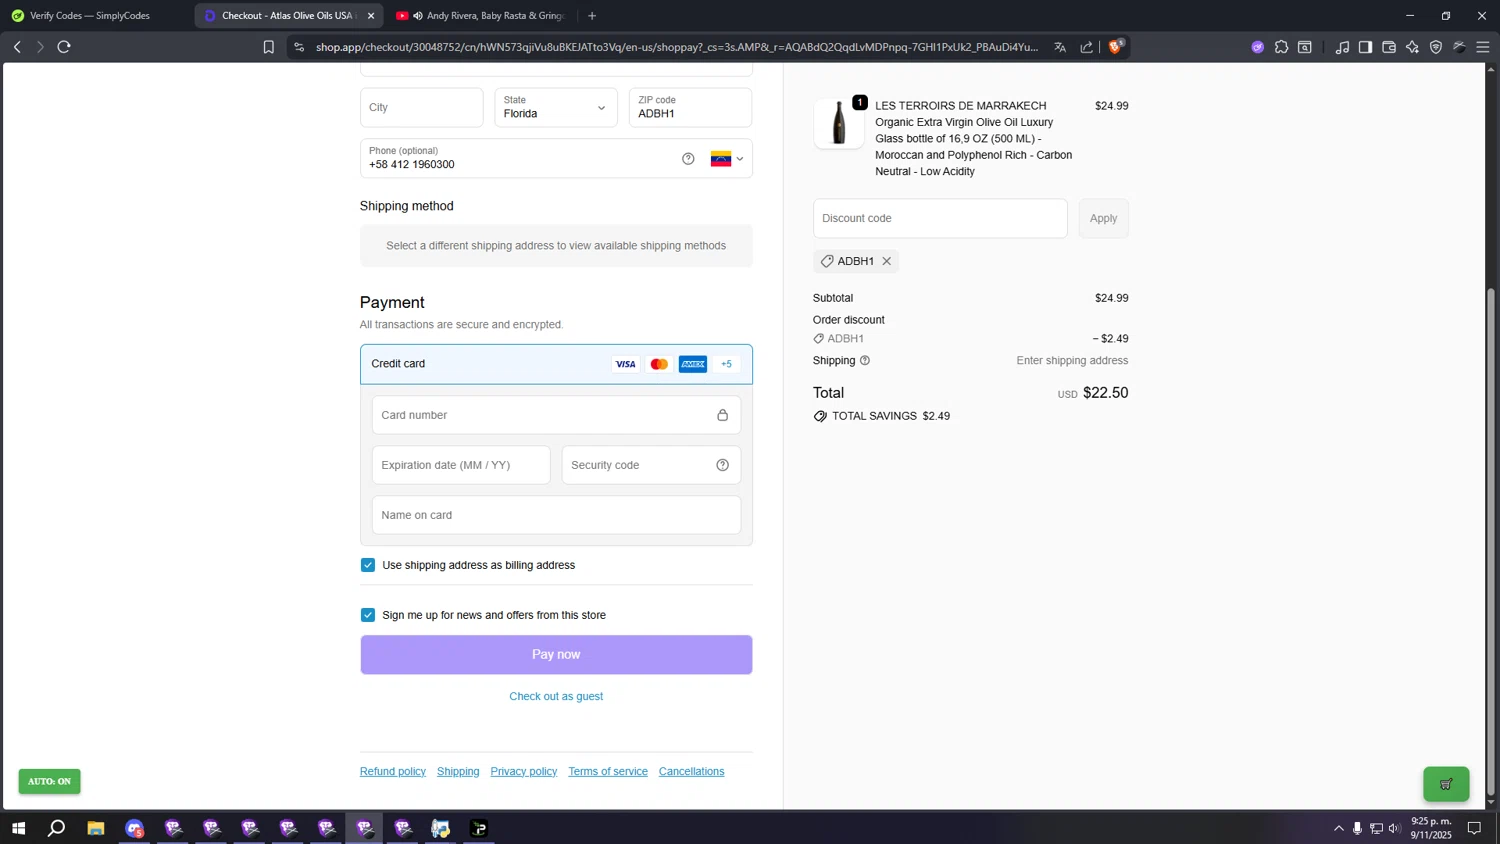The width and height of the screenshot is (1500, 844).
Task: Go back to the previous page
Action: pos(17,47)
